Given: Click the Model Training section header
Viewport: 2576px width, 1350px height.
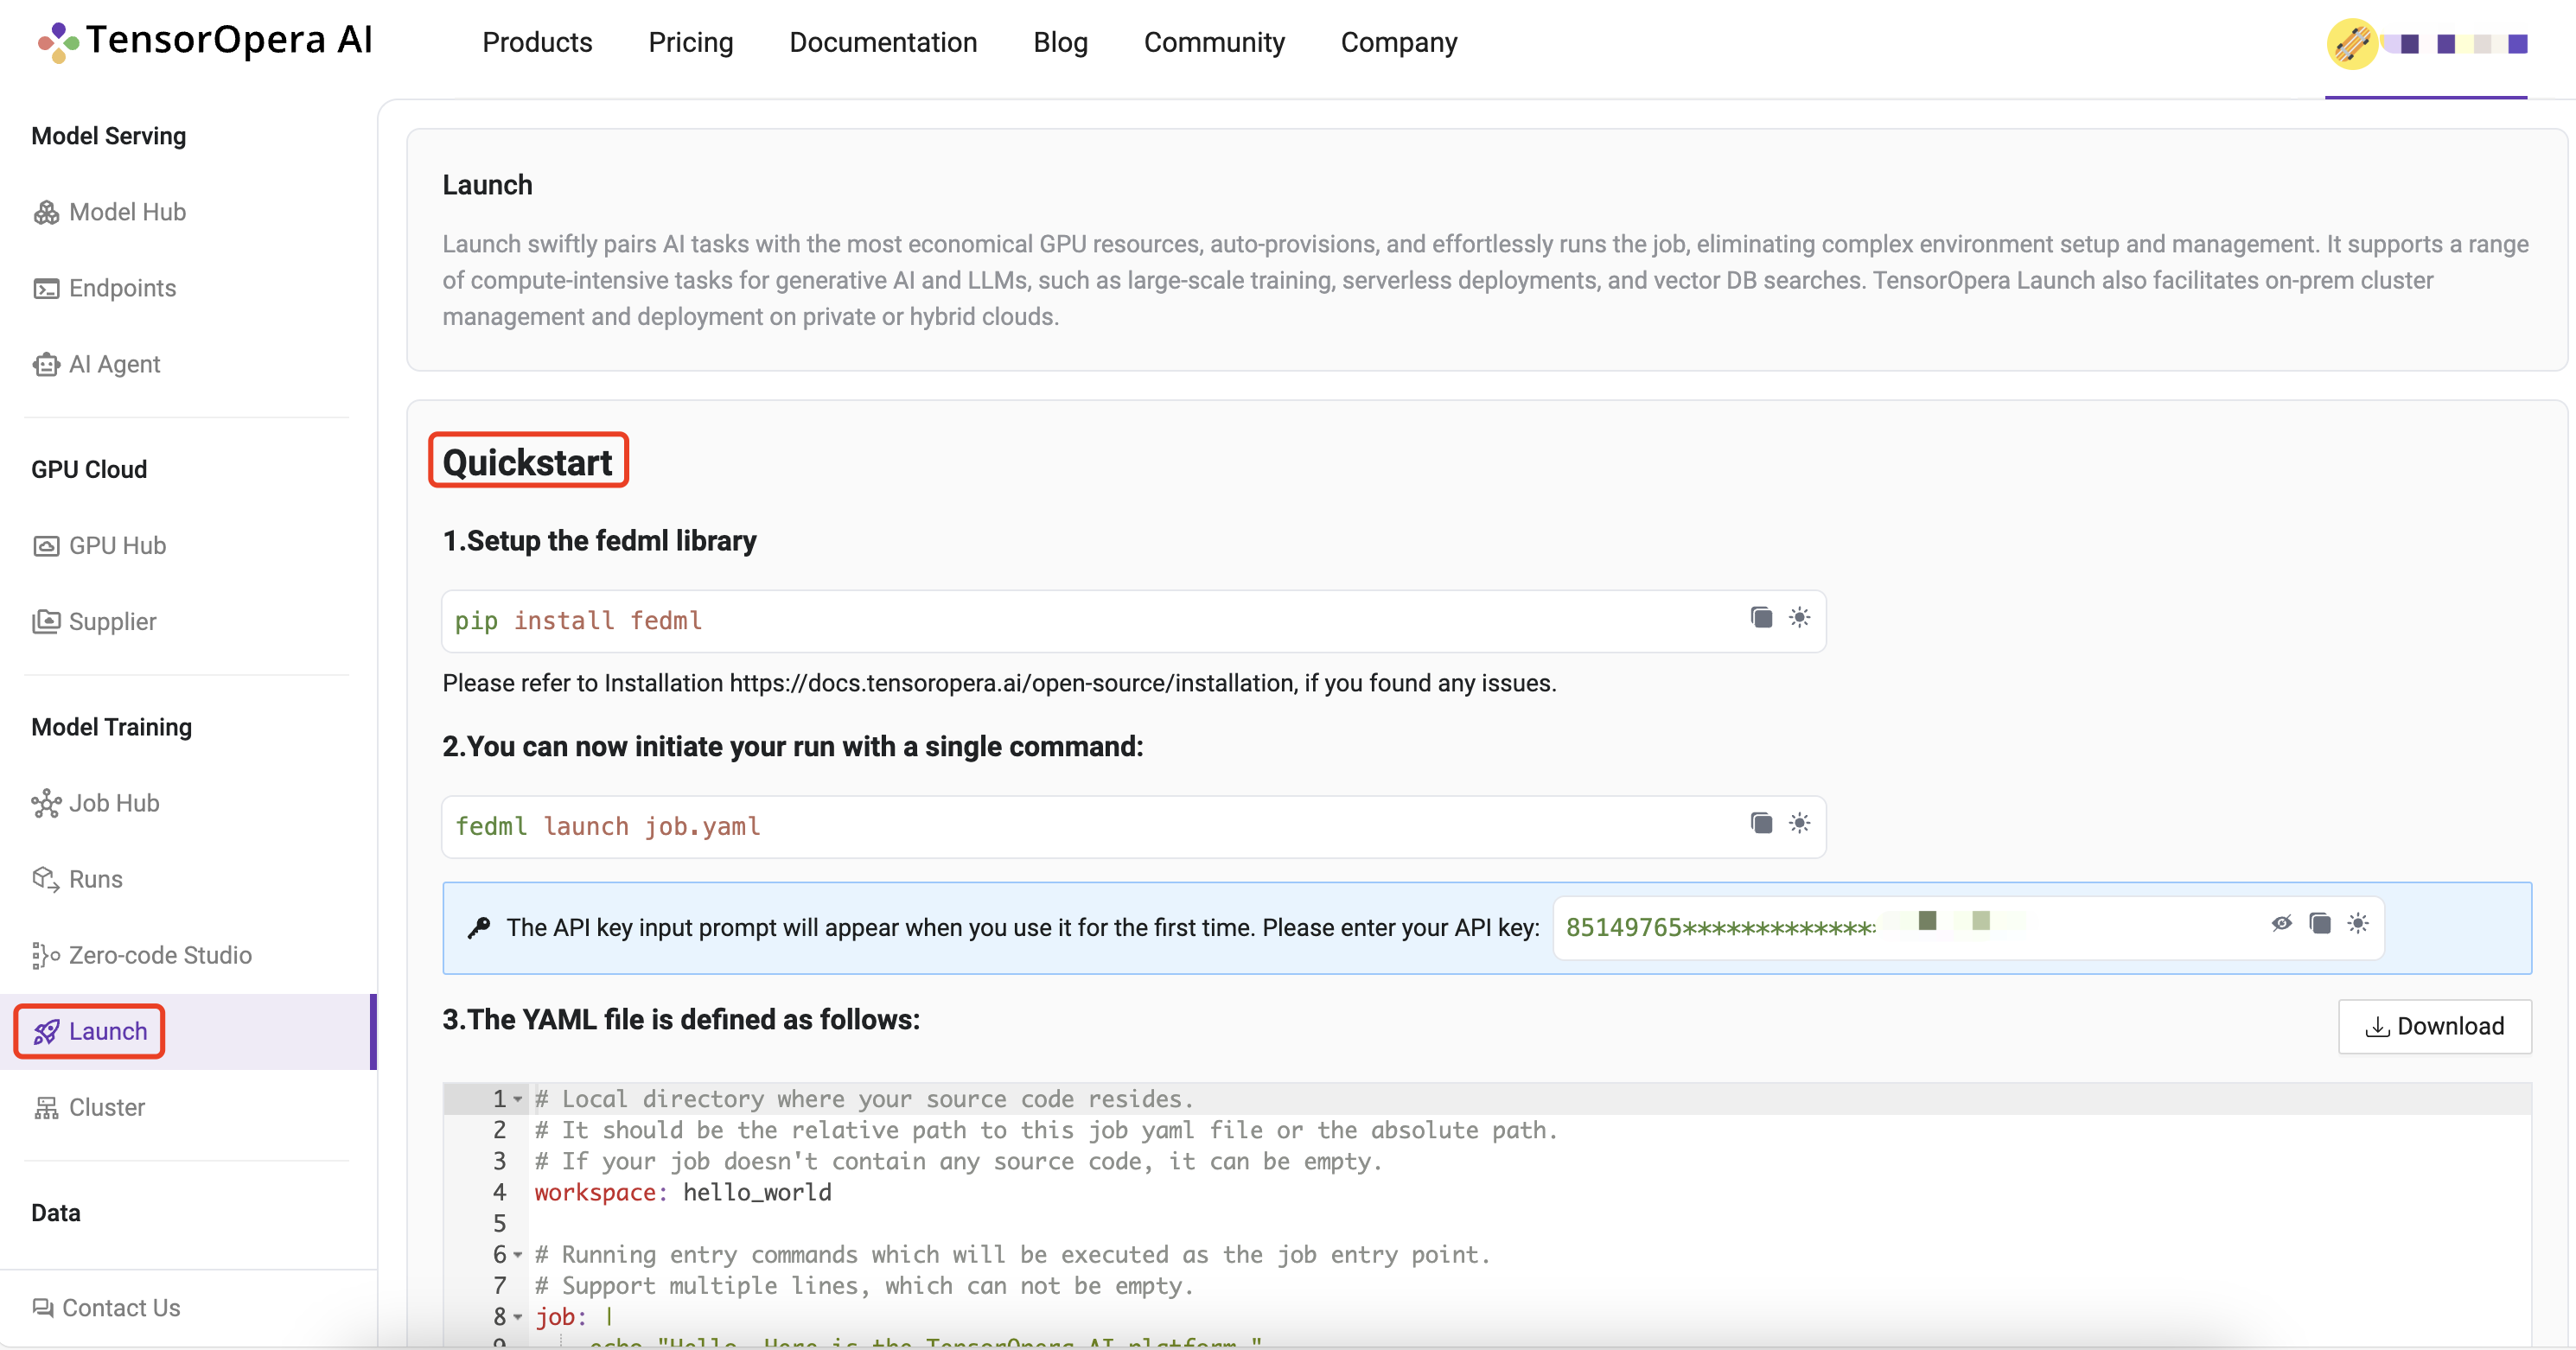Looking at the screenshot, I should point(111,727).
